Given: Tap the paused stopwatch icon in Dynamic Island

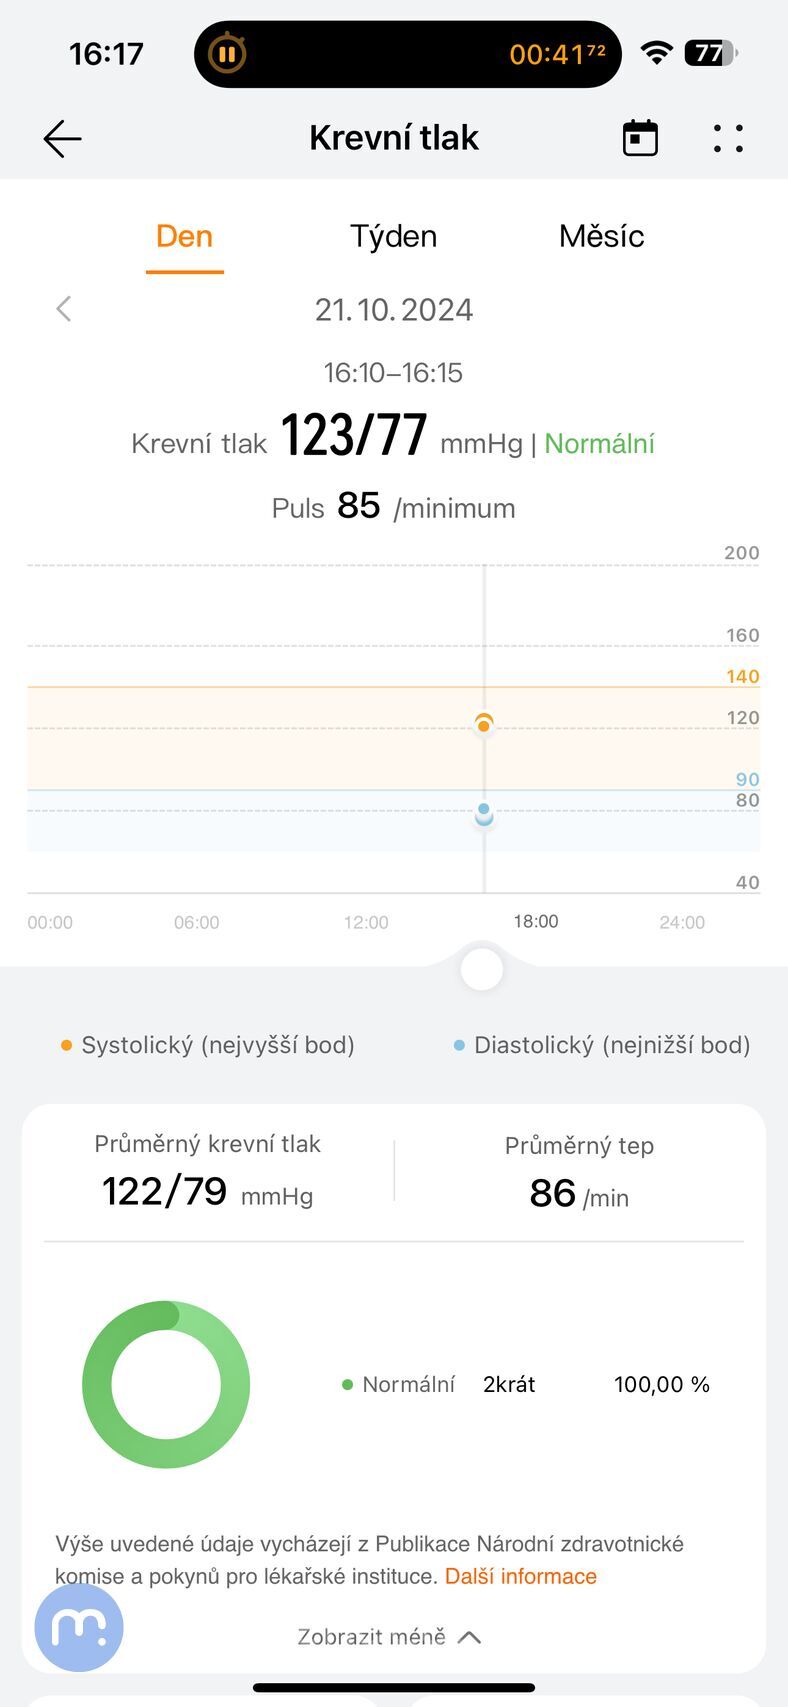Looking at the screenshot, I should pos(227,54).
